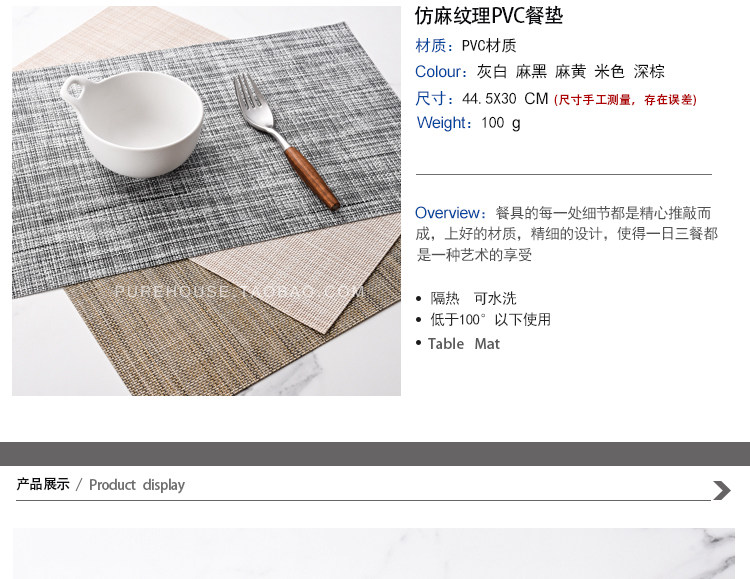The height and width of the screenshot is (579, 750).
Task: Click the Weight 100 g text
Action: coord(468,123)
